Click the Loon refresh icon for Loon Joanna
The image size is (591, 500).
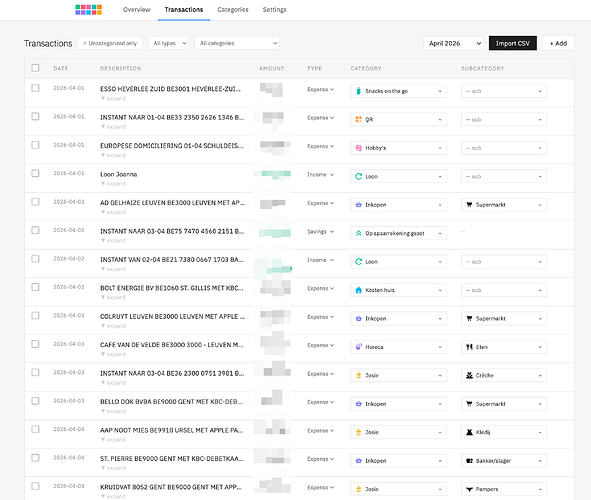[x=358, y=176]
